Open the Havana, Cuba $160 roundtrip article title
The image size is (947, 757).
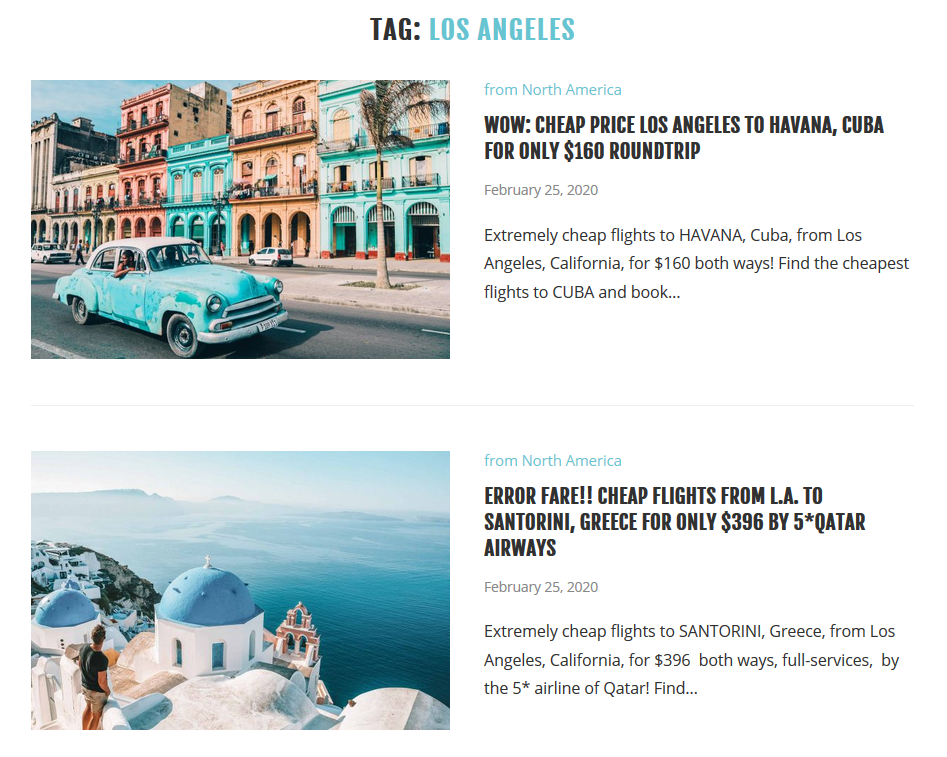tap(684, 138)
